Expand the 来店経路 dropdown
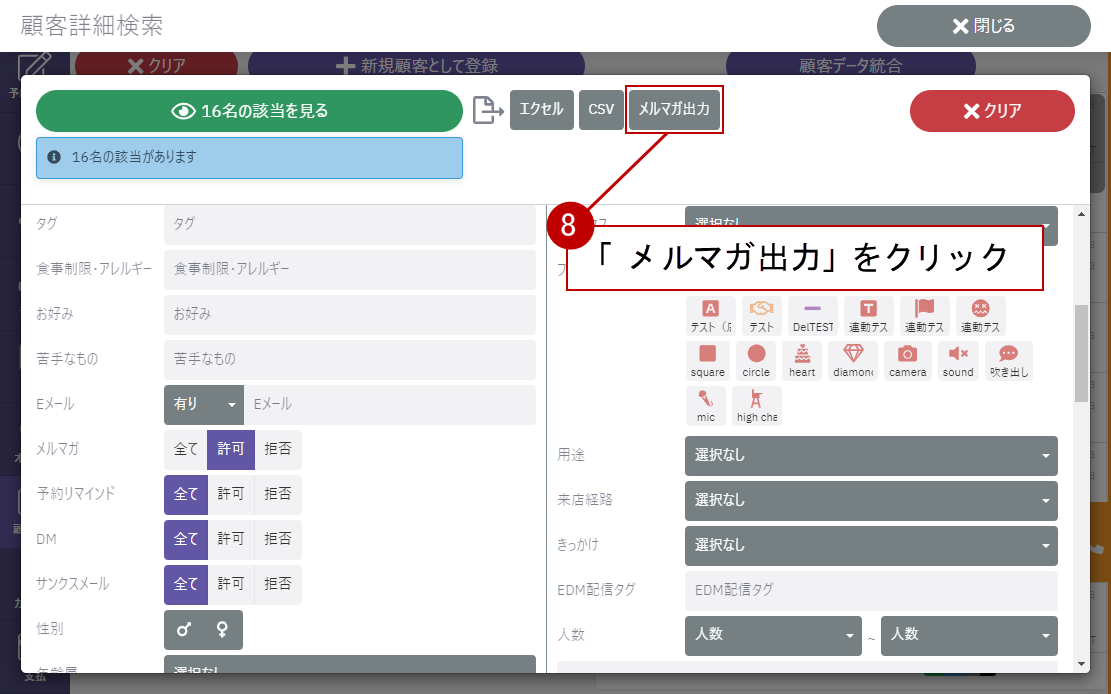1111x694 pixels. click(x=870, y=500)
